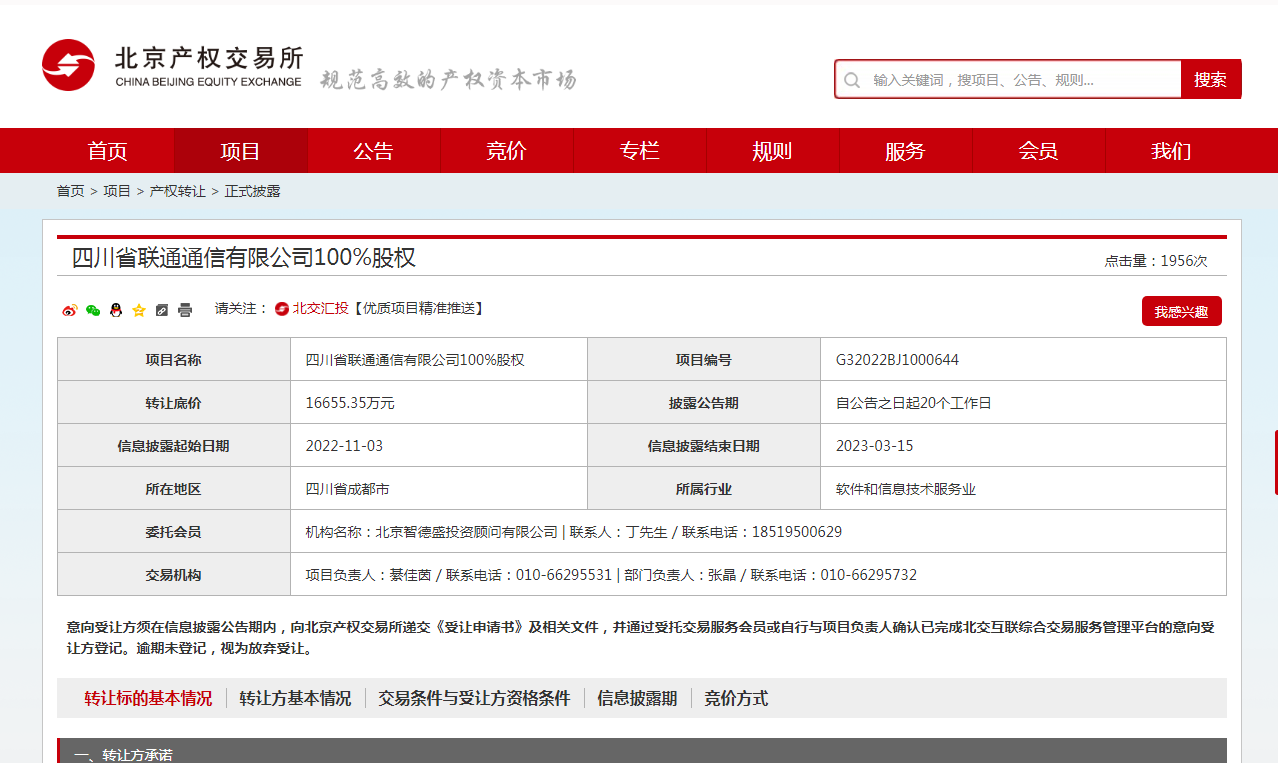
Task: Copy link with the chain icon
Action: point(162,310)
